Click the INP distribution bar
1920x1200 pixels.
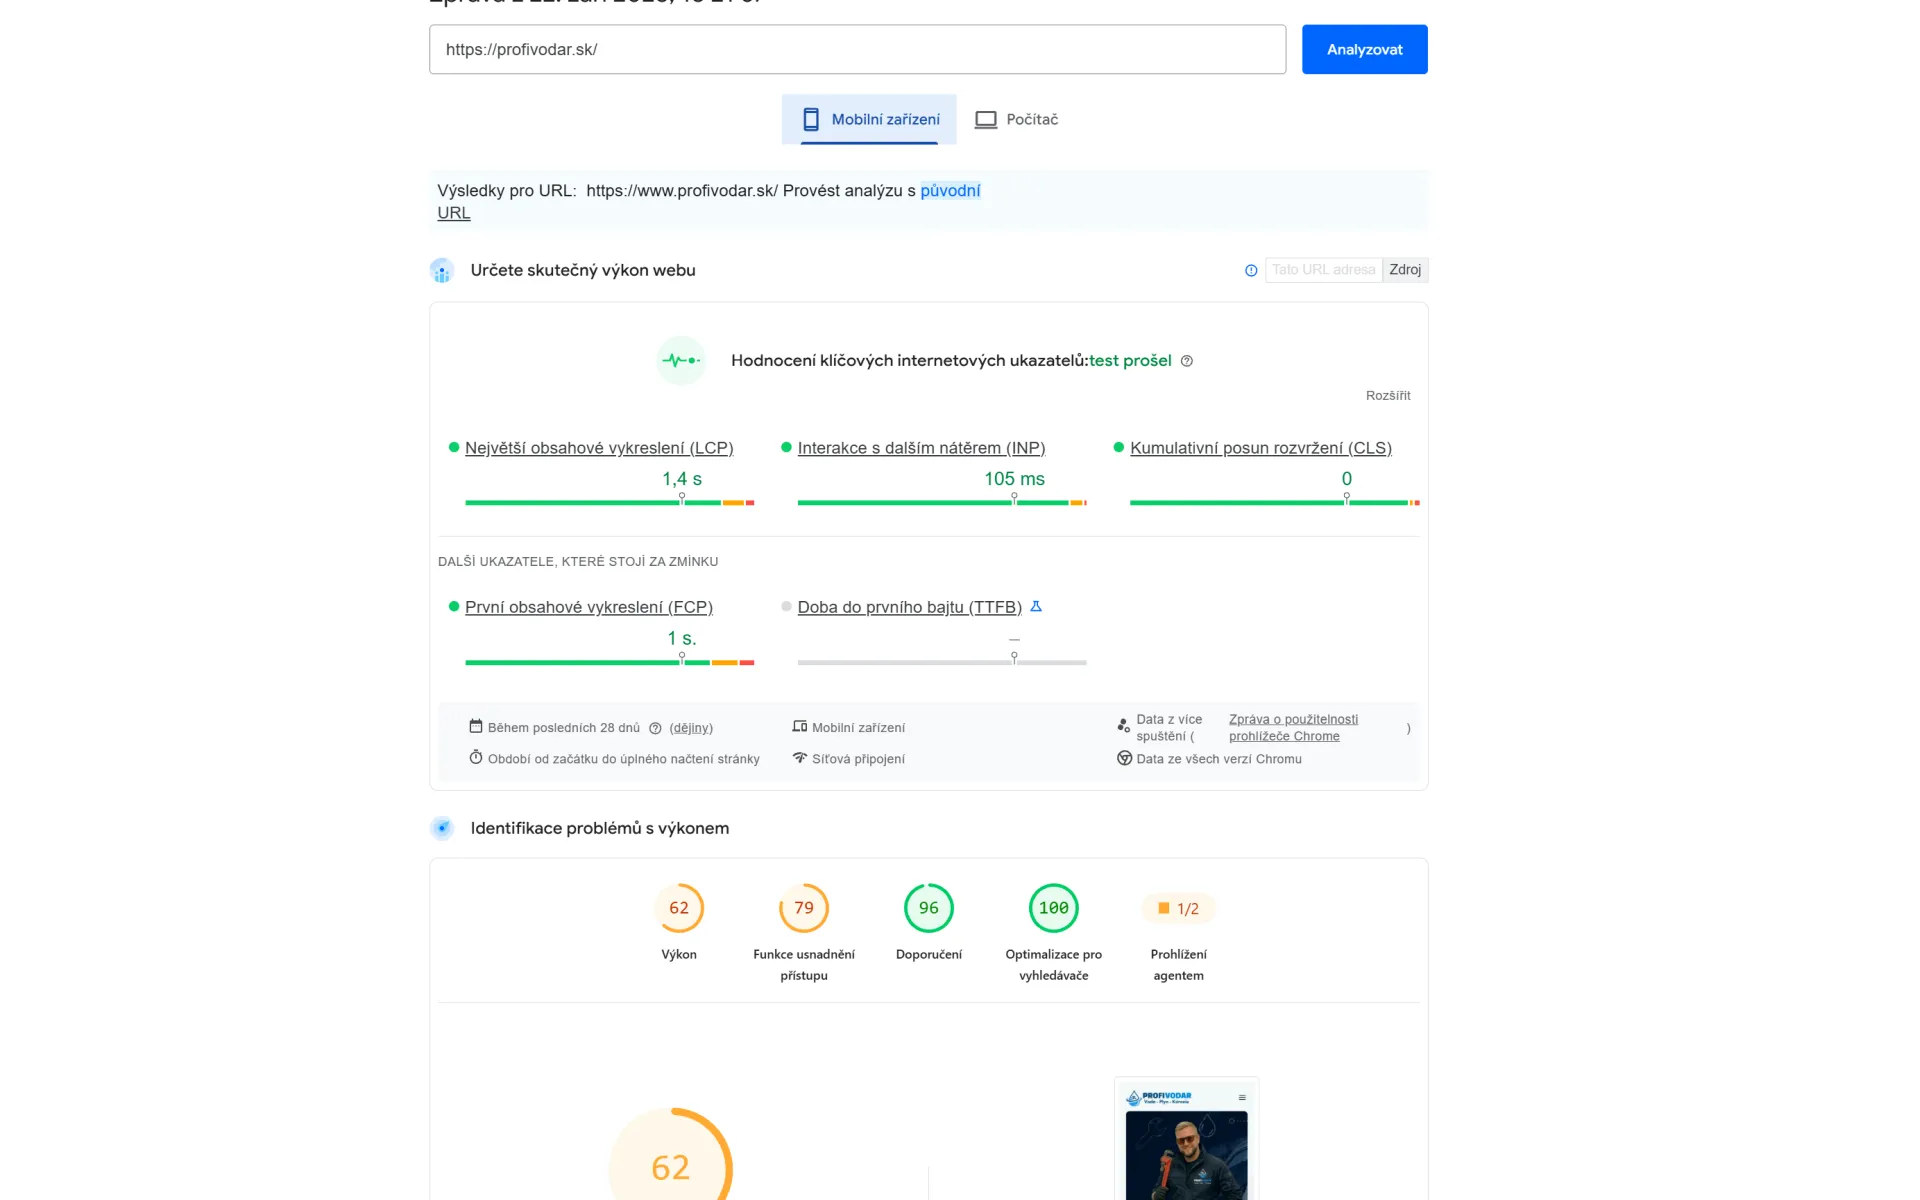[x=942, y=503]
